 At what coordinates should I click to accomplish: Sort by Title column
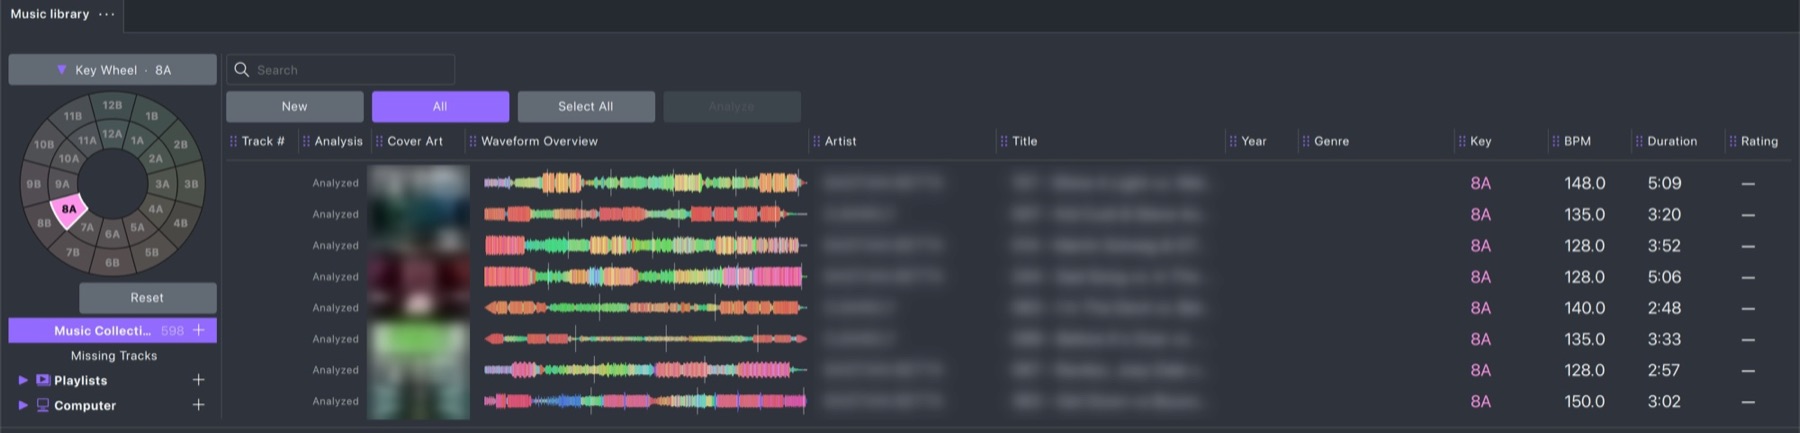click(1025, 141)
